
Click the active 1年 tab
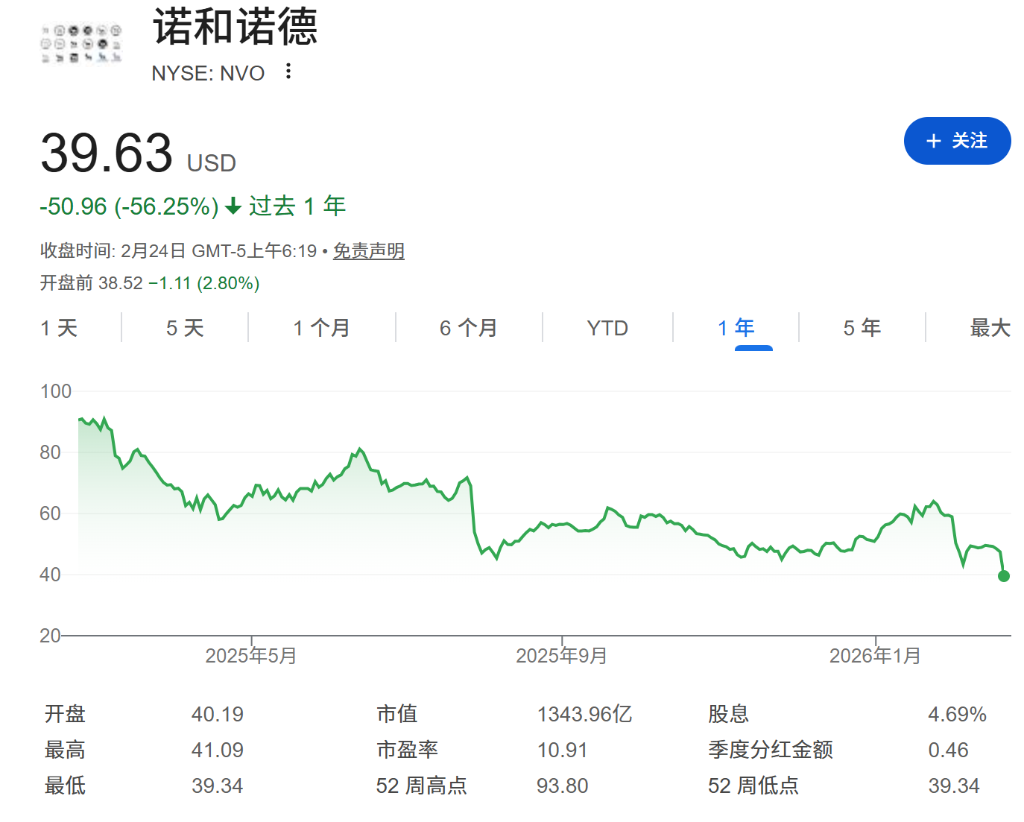pos(737,328)
